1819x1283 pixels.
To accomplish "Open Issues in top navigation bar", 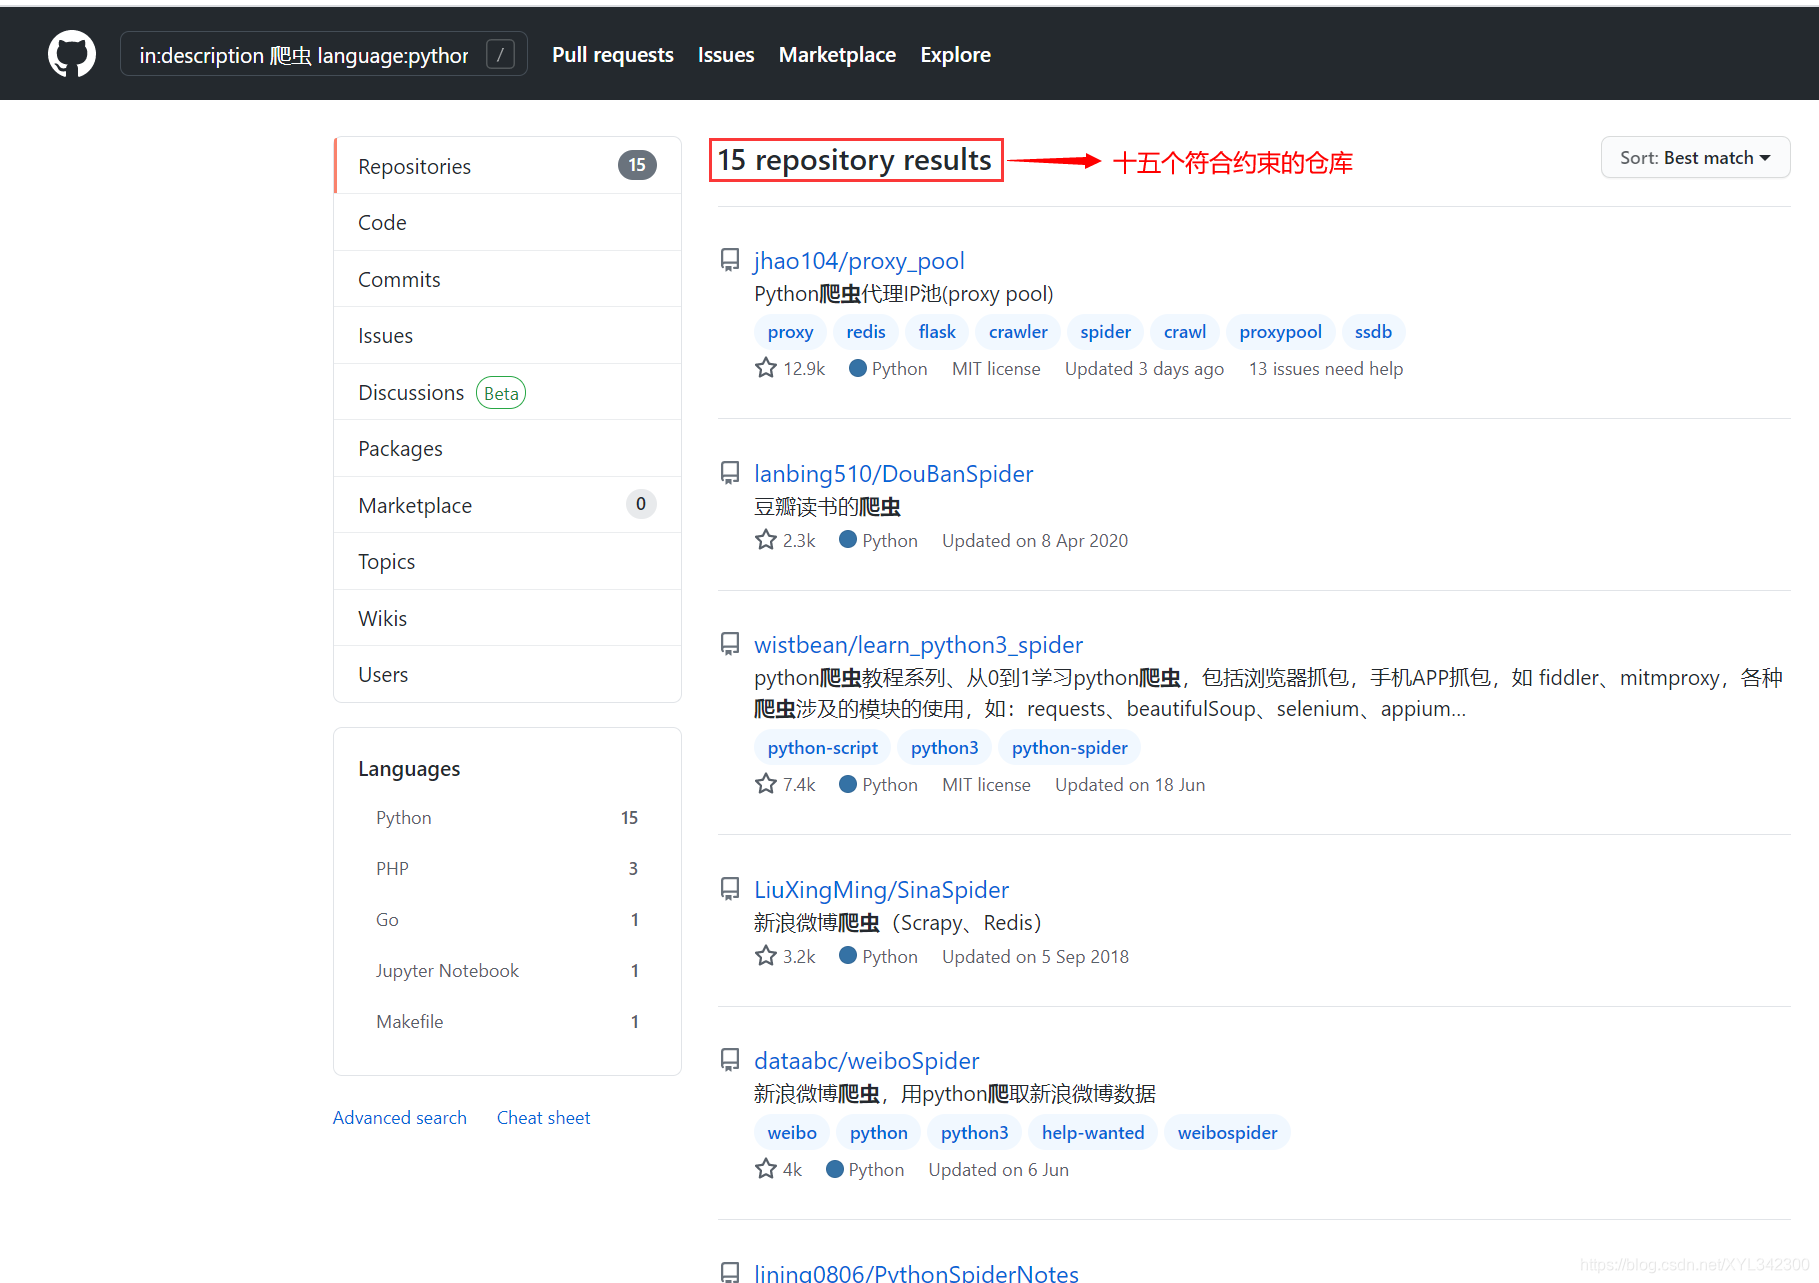I will pyautogui.click(x=726, y=55).
